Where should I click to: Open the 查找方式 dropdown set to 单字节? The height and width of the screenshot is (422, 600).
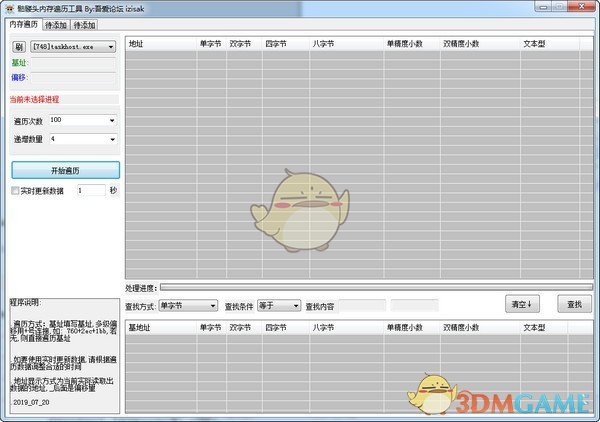(188, 306)
